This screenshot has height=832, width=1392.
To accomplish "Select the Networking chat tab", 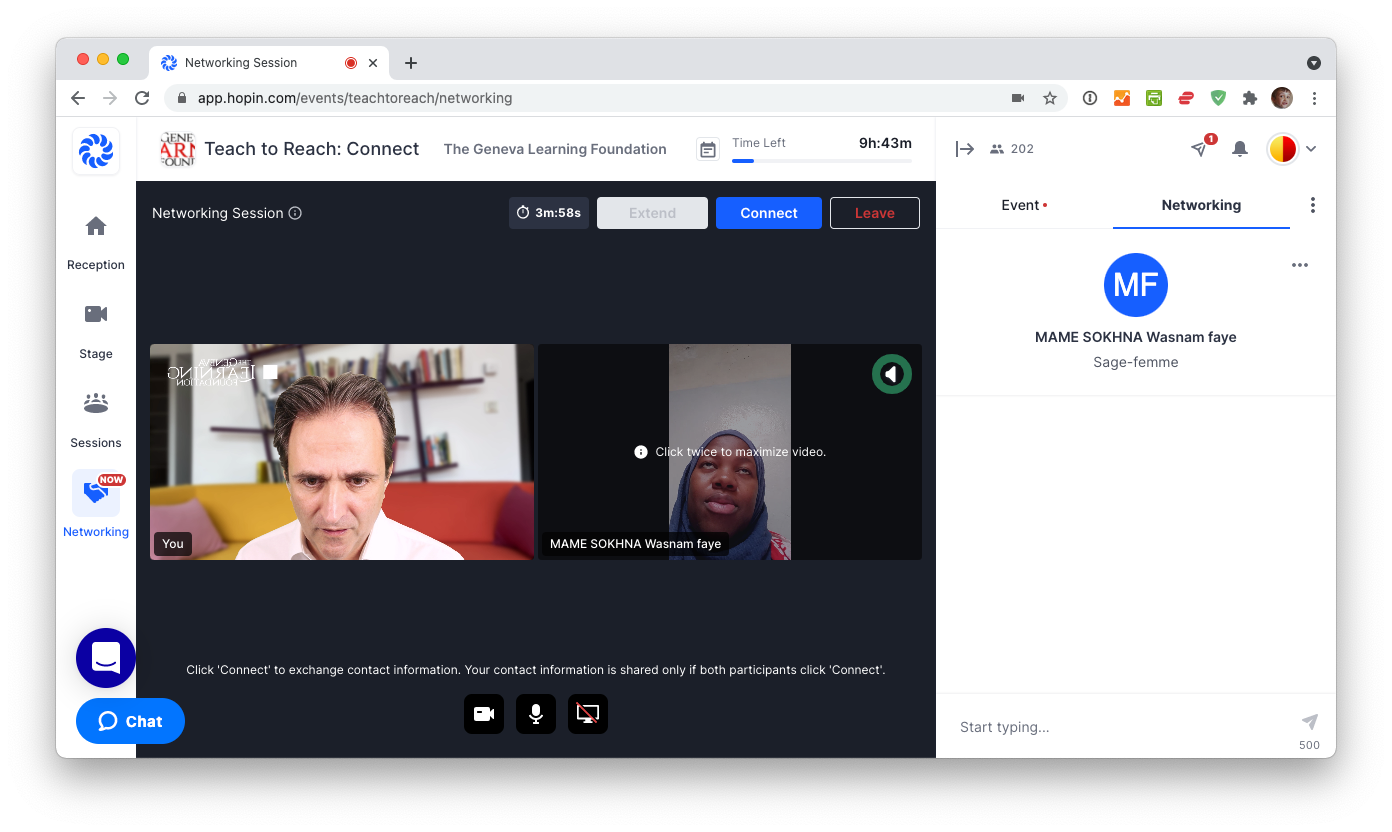I will pyautogui.click(x=1201, y=205).
